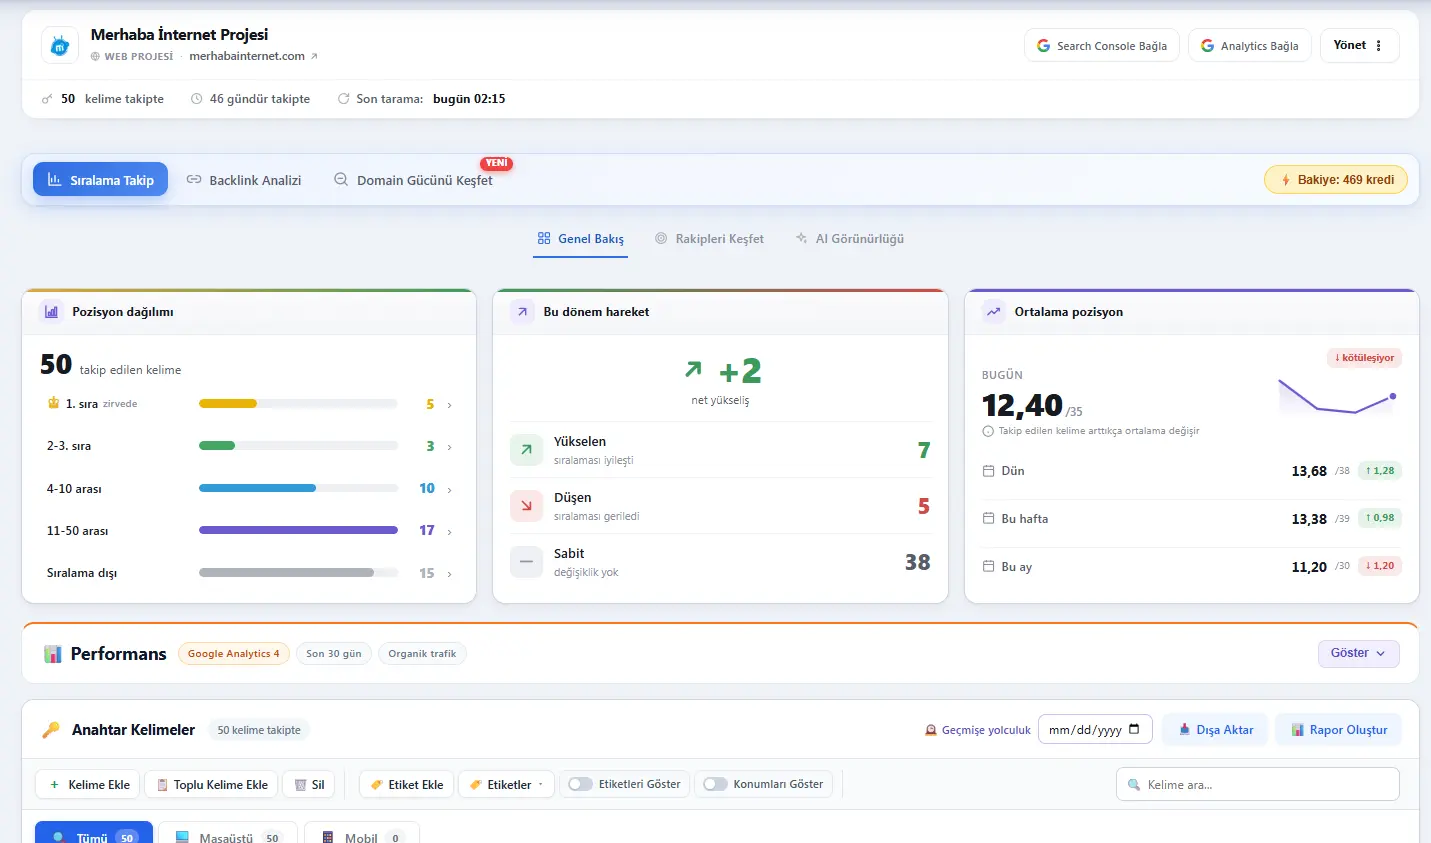Click the info icon under the 12,40 value
This screenshot has width=1431, height=843.
click(988, 431)
